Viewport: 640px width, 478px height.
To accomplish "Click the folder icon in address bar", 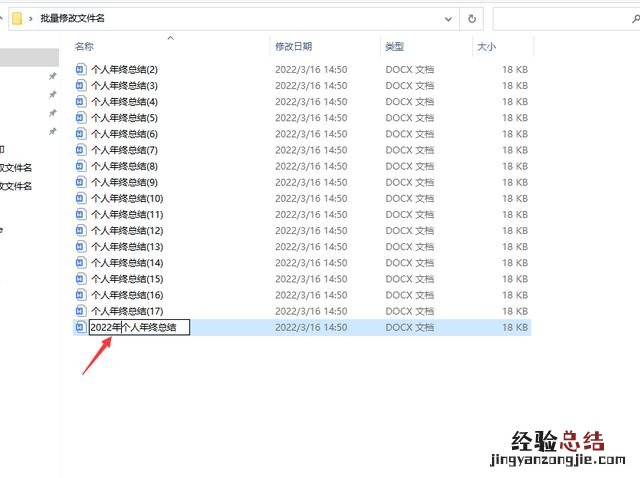I will 17,18.
